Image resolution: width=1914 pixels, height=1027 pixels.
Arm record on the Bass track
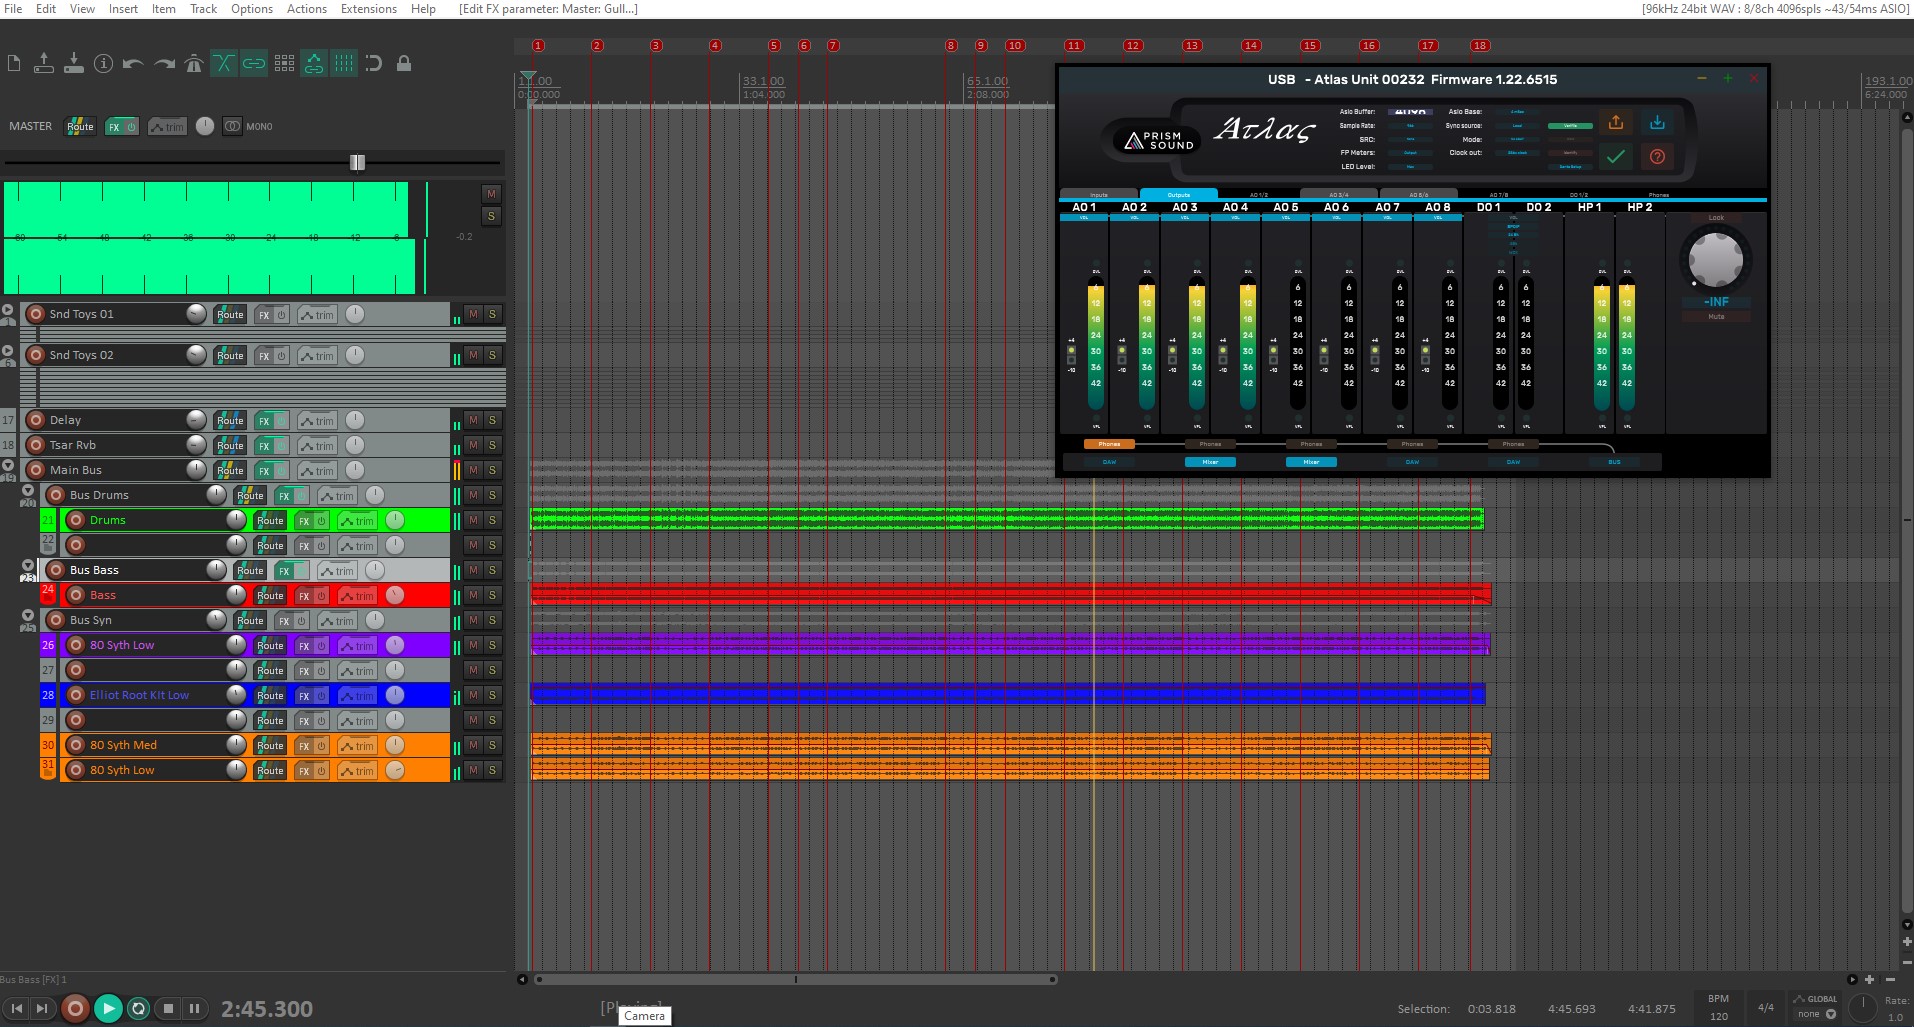tap(76, 595)
